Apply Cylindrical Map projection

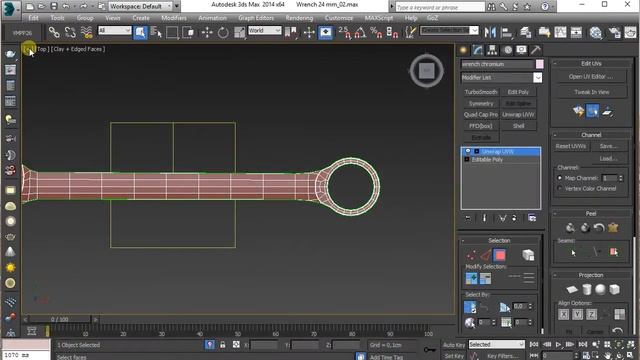point(587,290)
